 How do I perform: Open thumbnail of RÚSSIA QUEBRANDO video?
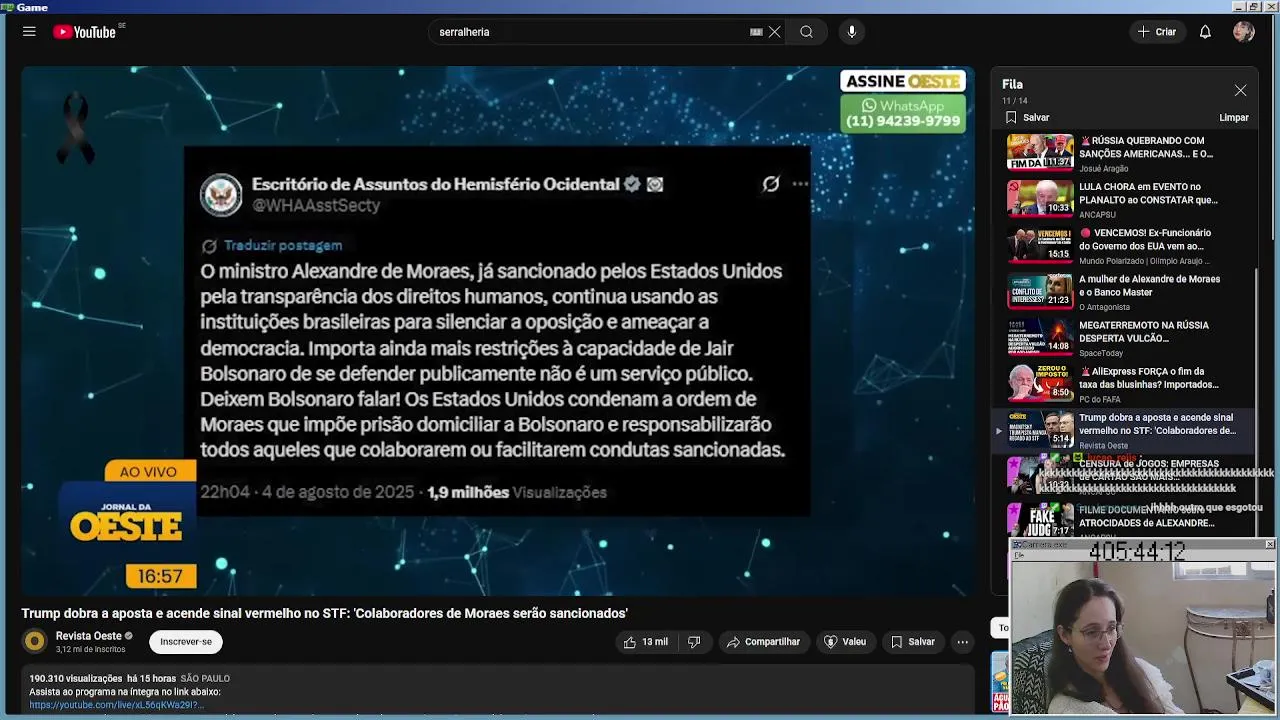pyautogui.click(x=1040, y=152)
